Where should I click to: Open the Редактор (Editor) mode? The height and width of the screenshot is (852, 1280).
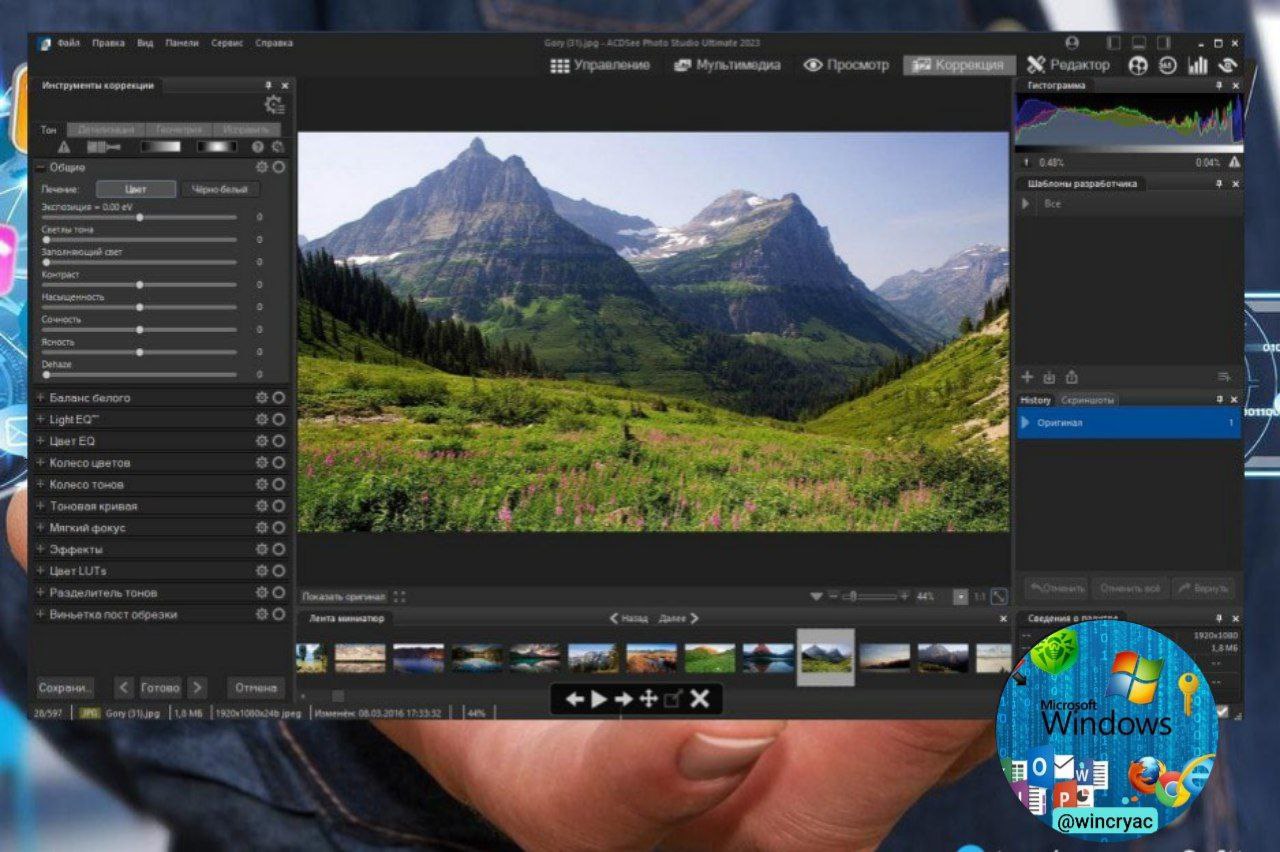[1068, 65]
